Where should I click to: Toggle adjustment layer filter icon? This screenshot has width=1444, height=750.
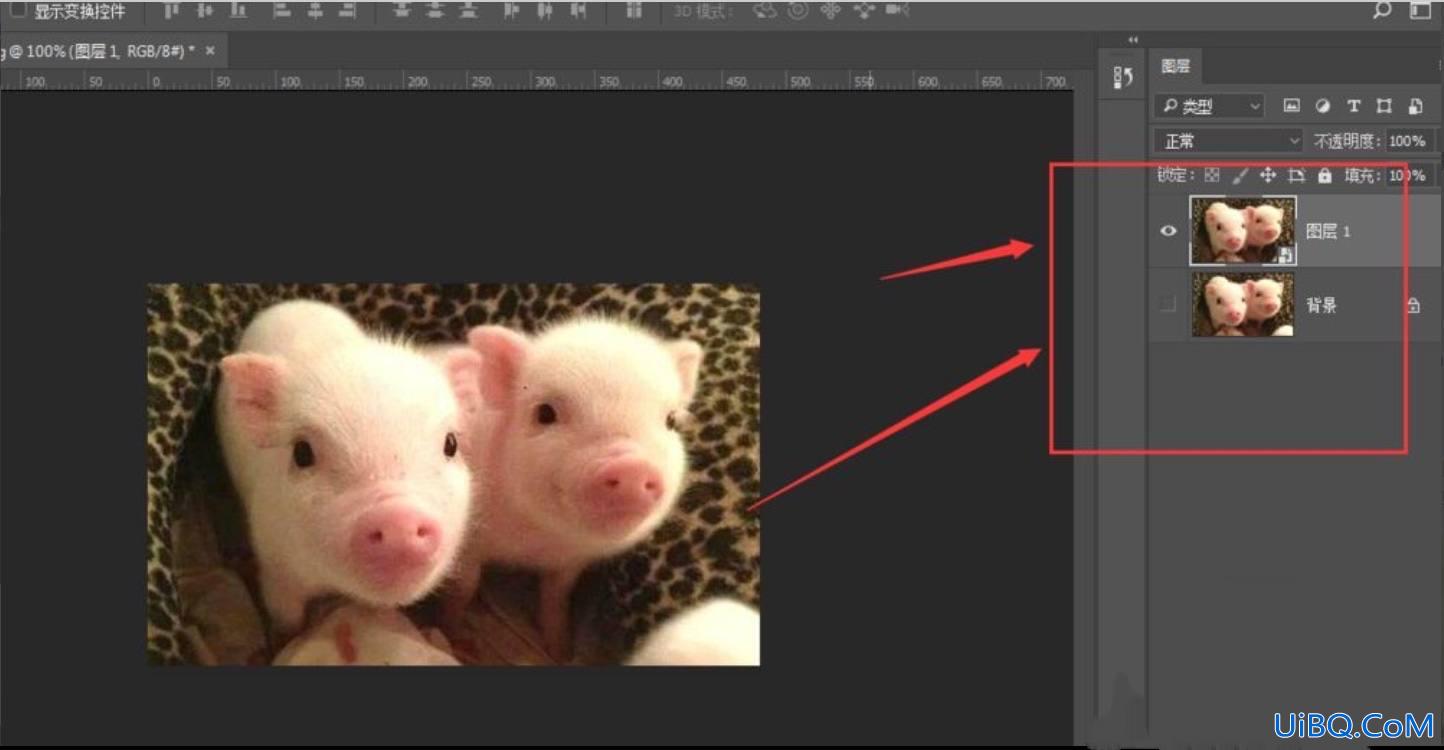tap(1323, 106)
